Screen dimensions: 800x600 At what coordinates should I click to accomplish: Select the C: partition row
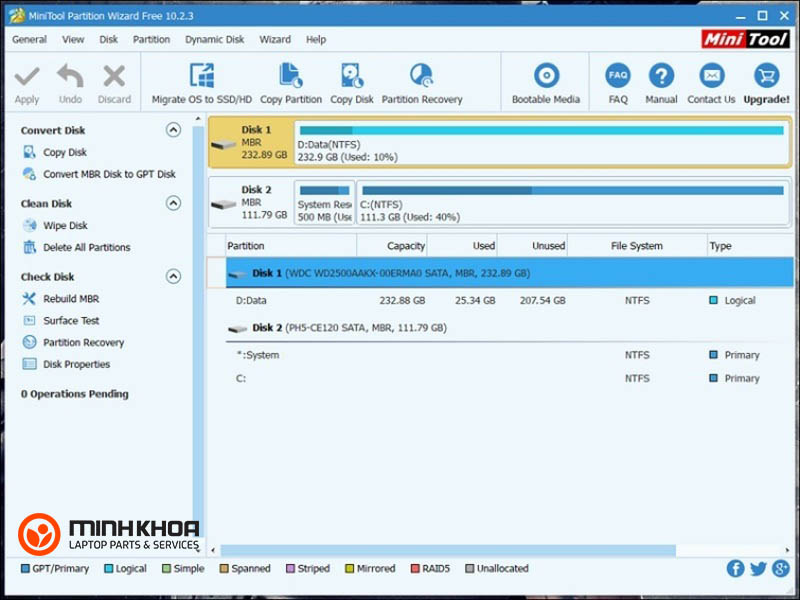point(509,379)
